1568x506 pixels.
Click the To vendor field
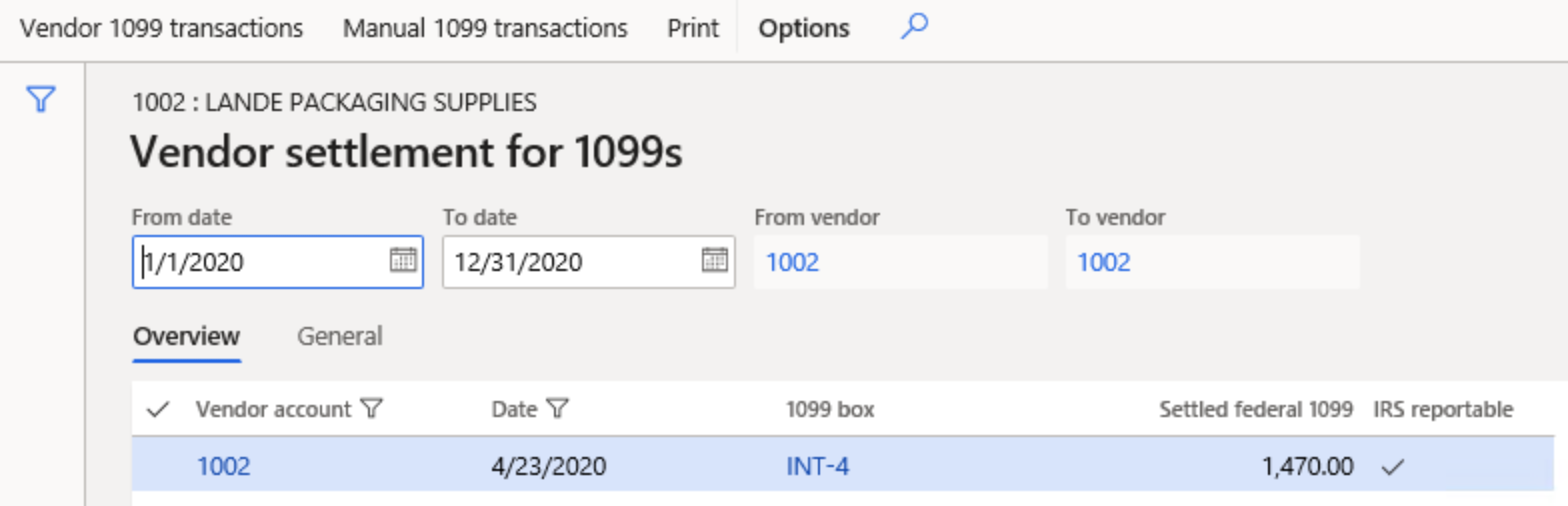coord(1211,262)
